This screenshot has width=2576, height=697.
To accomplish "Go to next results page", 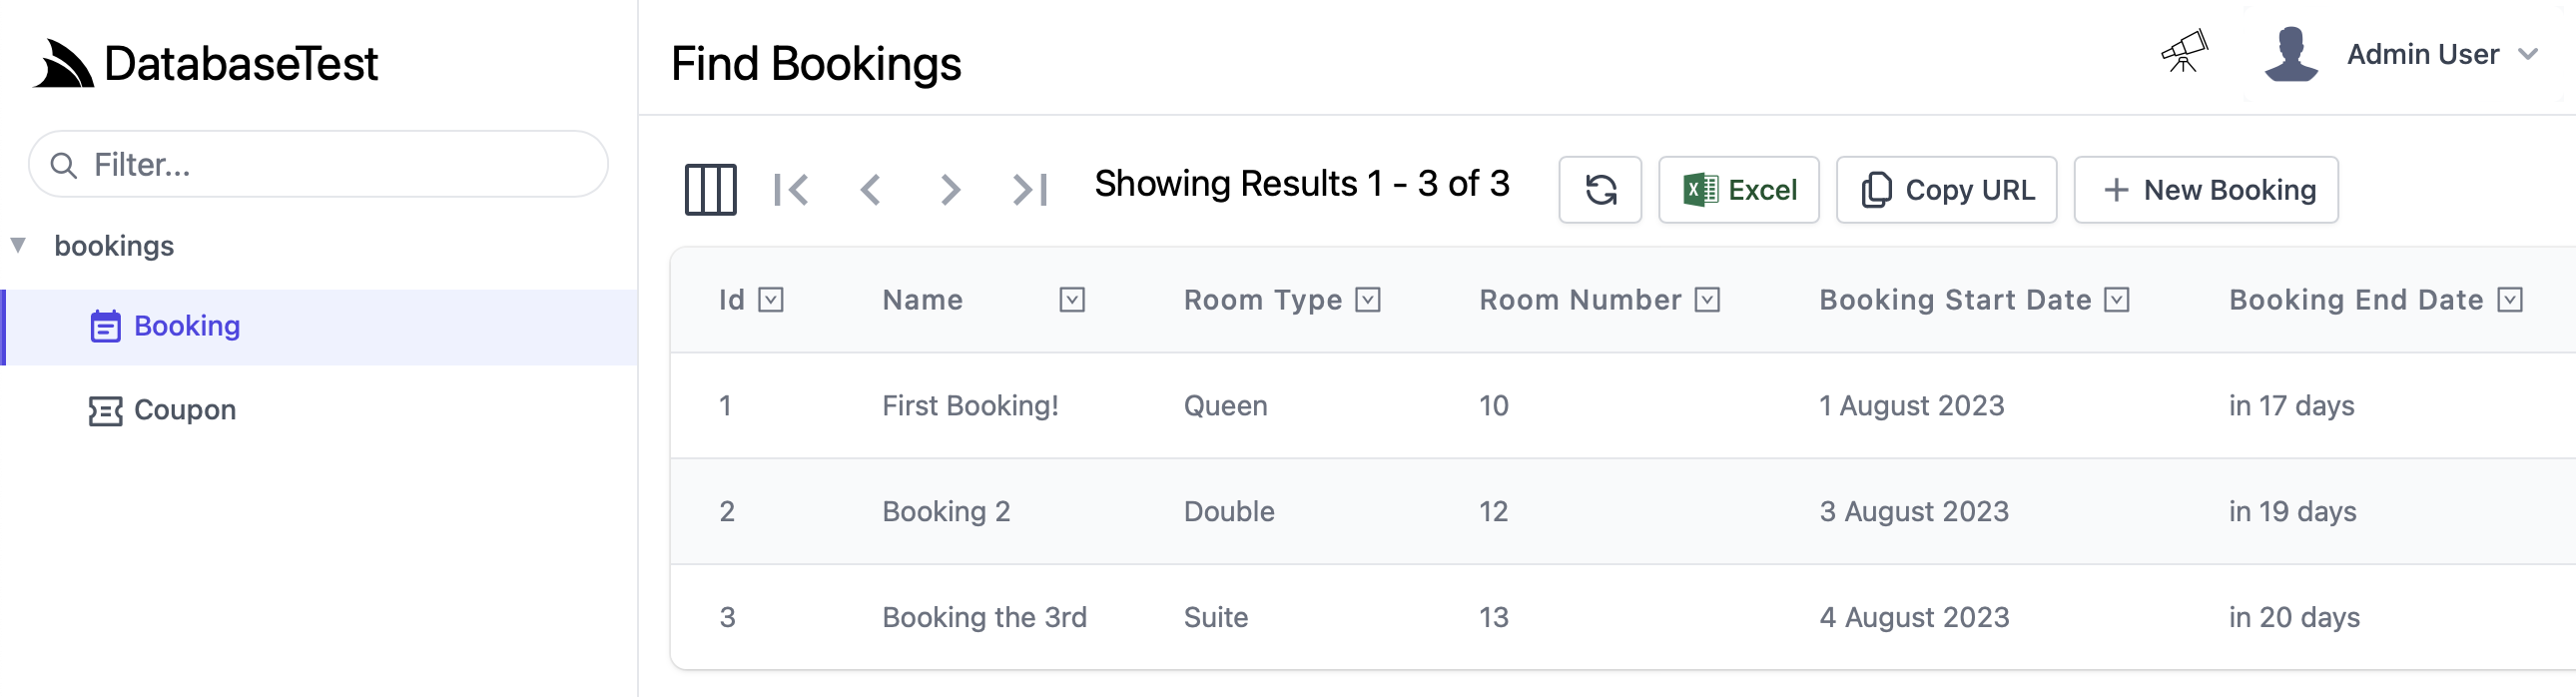I will point(950,190).
